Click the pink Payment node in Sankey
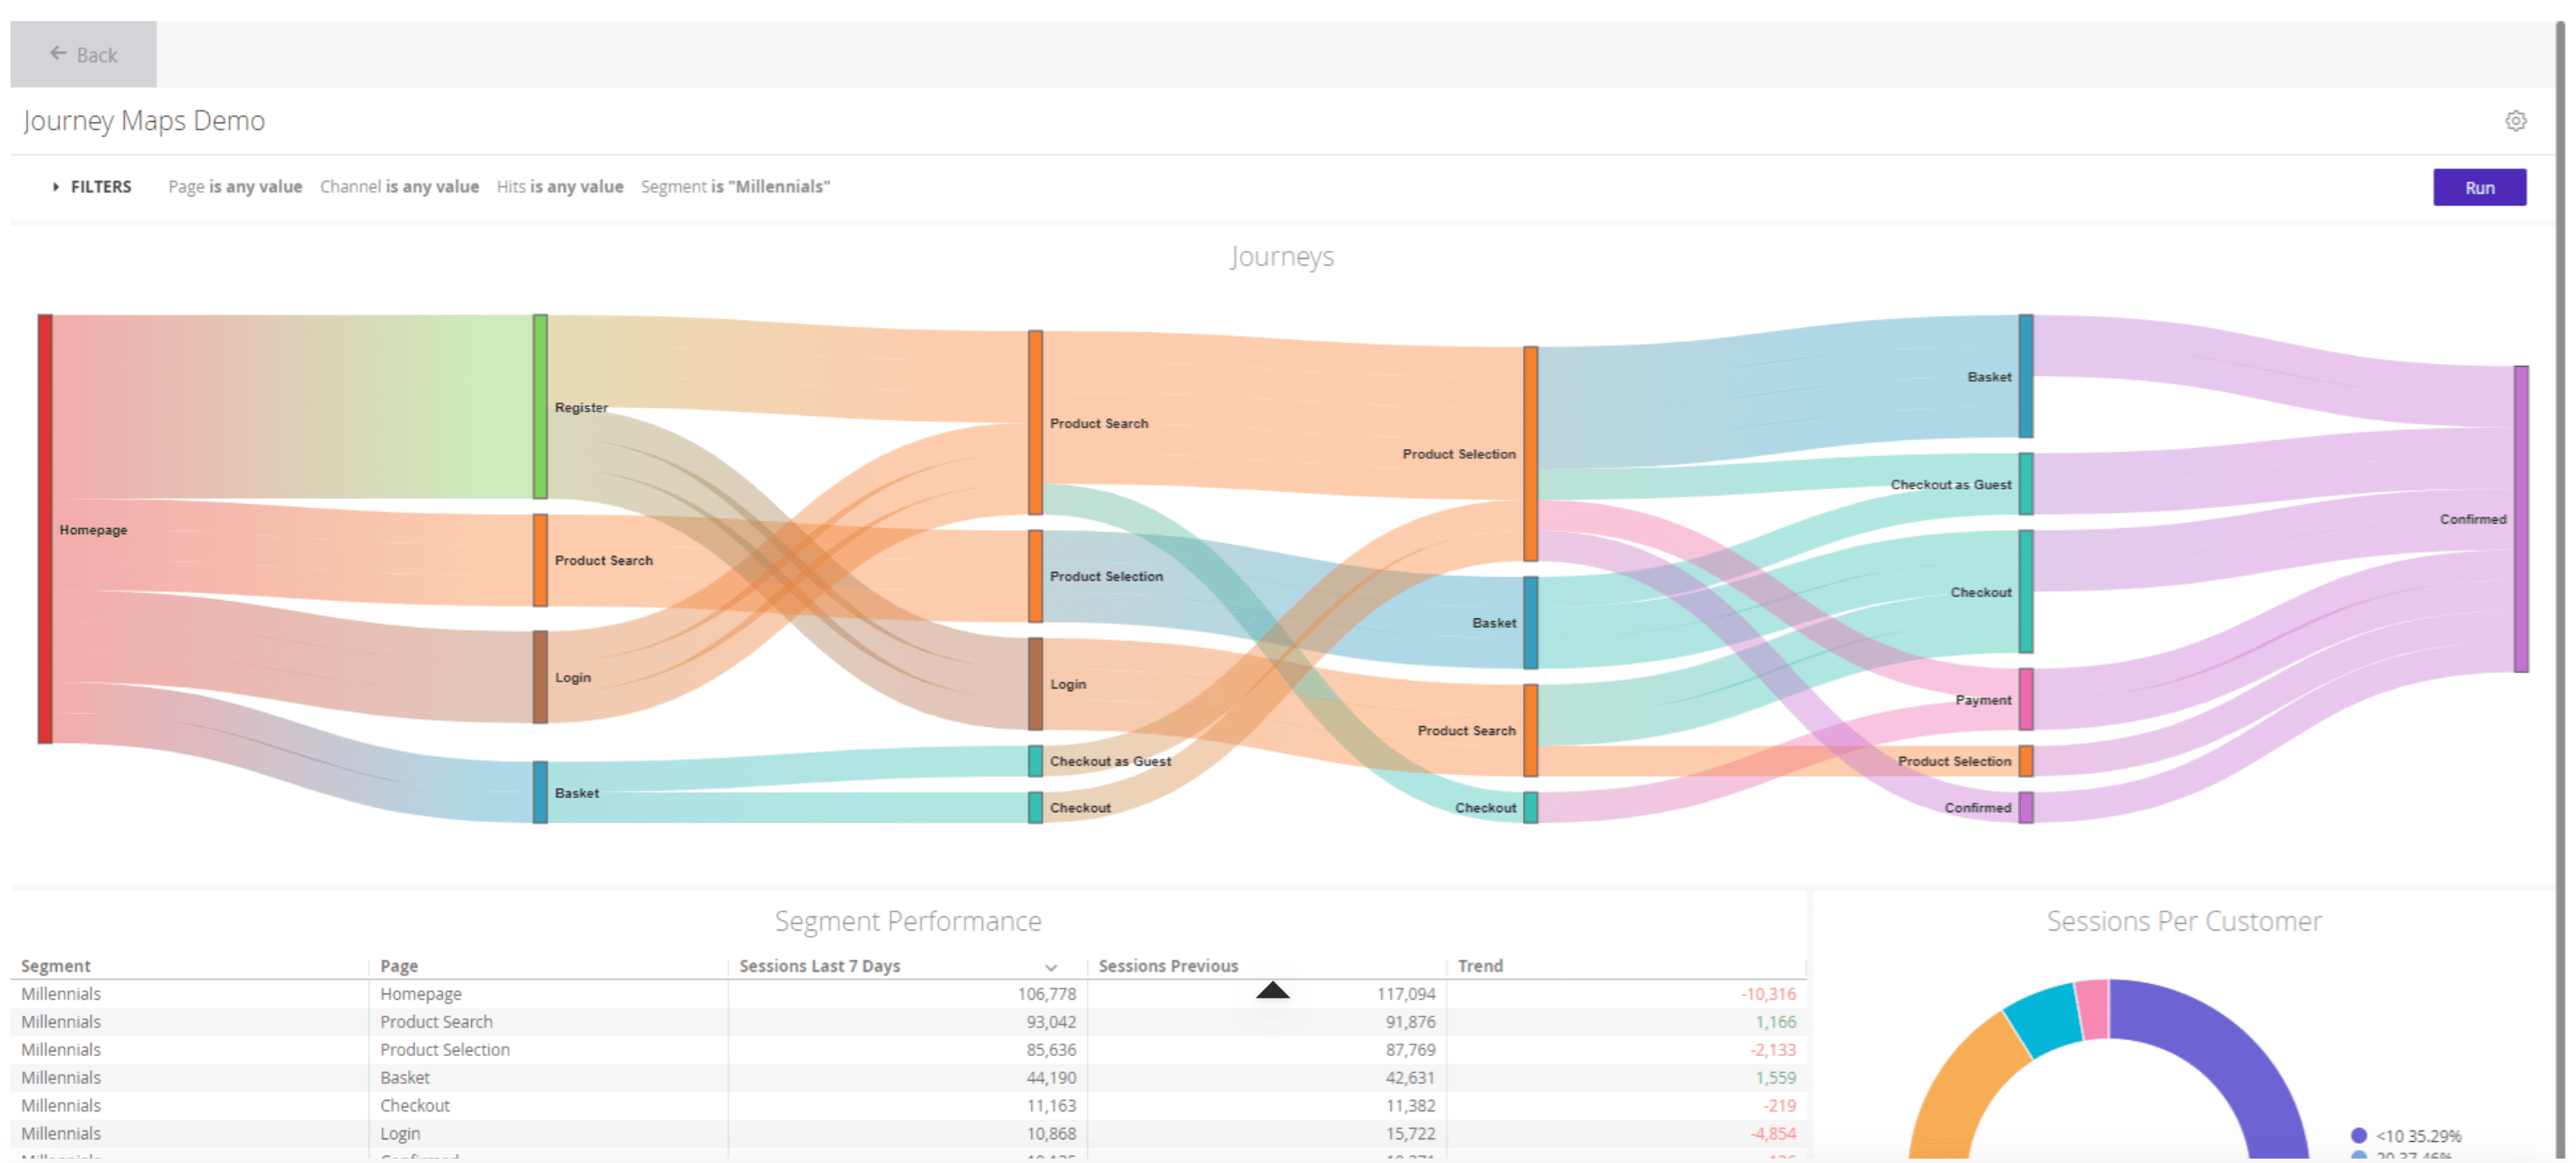This screenshot has height=1163, width=2576. click(2025, 699)
